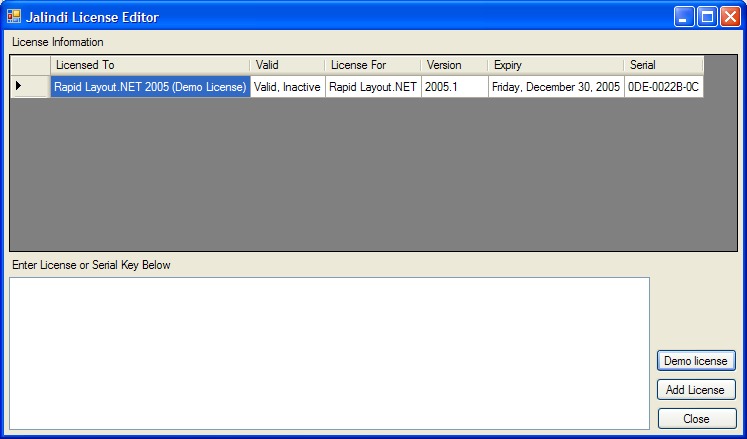Select the 'Rapid Layout.NET 2005 (Demo License)' cell

coord(150,87)
